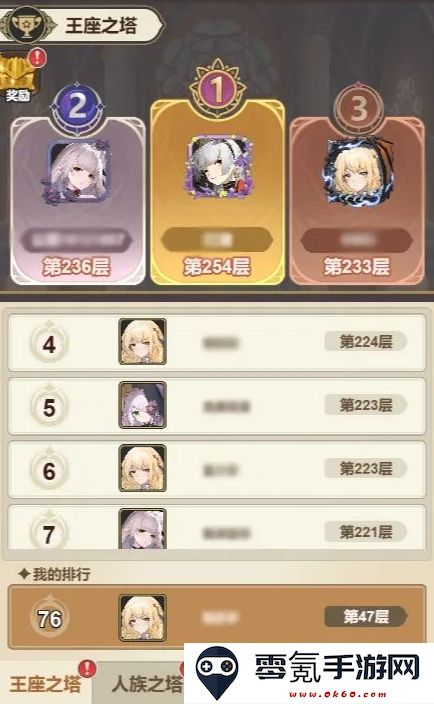The width and height of the screenshot is (434, 704).
Task: Tap the rank 4 player portrait
Action: [142, 341]
